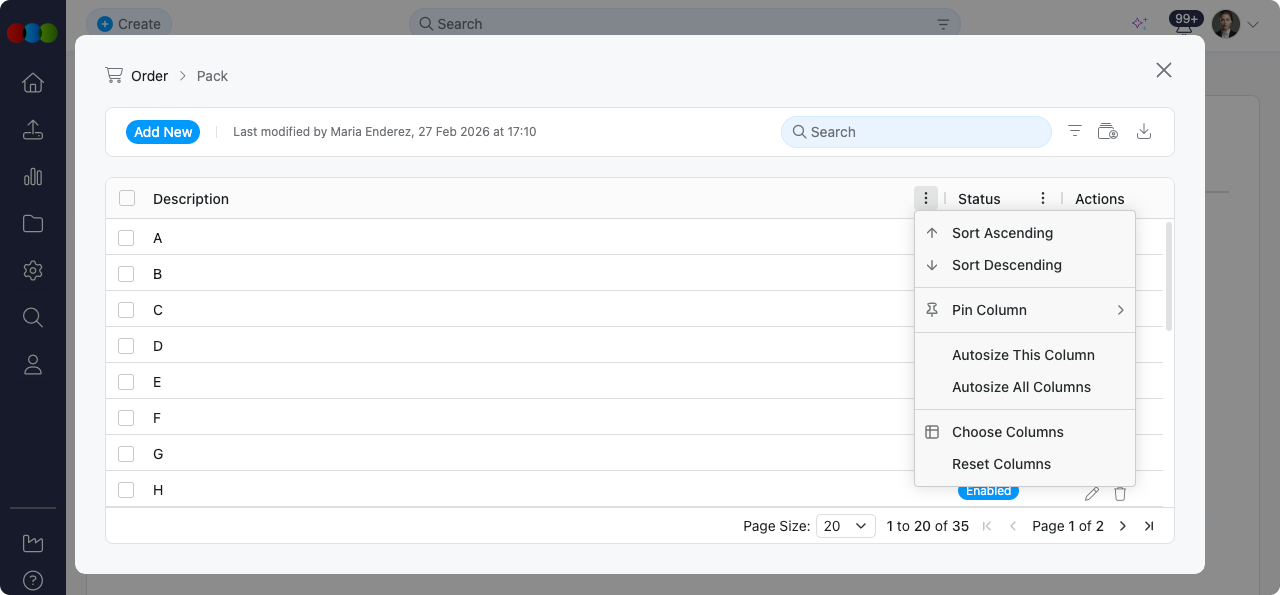Check the select-all checkbox in the header
The image size is (1280, 595).
126,197
